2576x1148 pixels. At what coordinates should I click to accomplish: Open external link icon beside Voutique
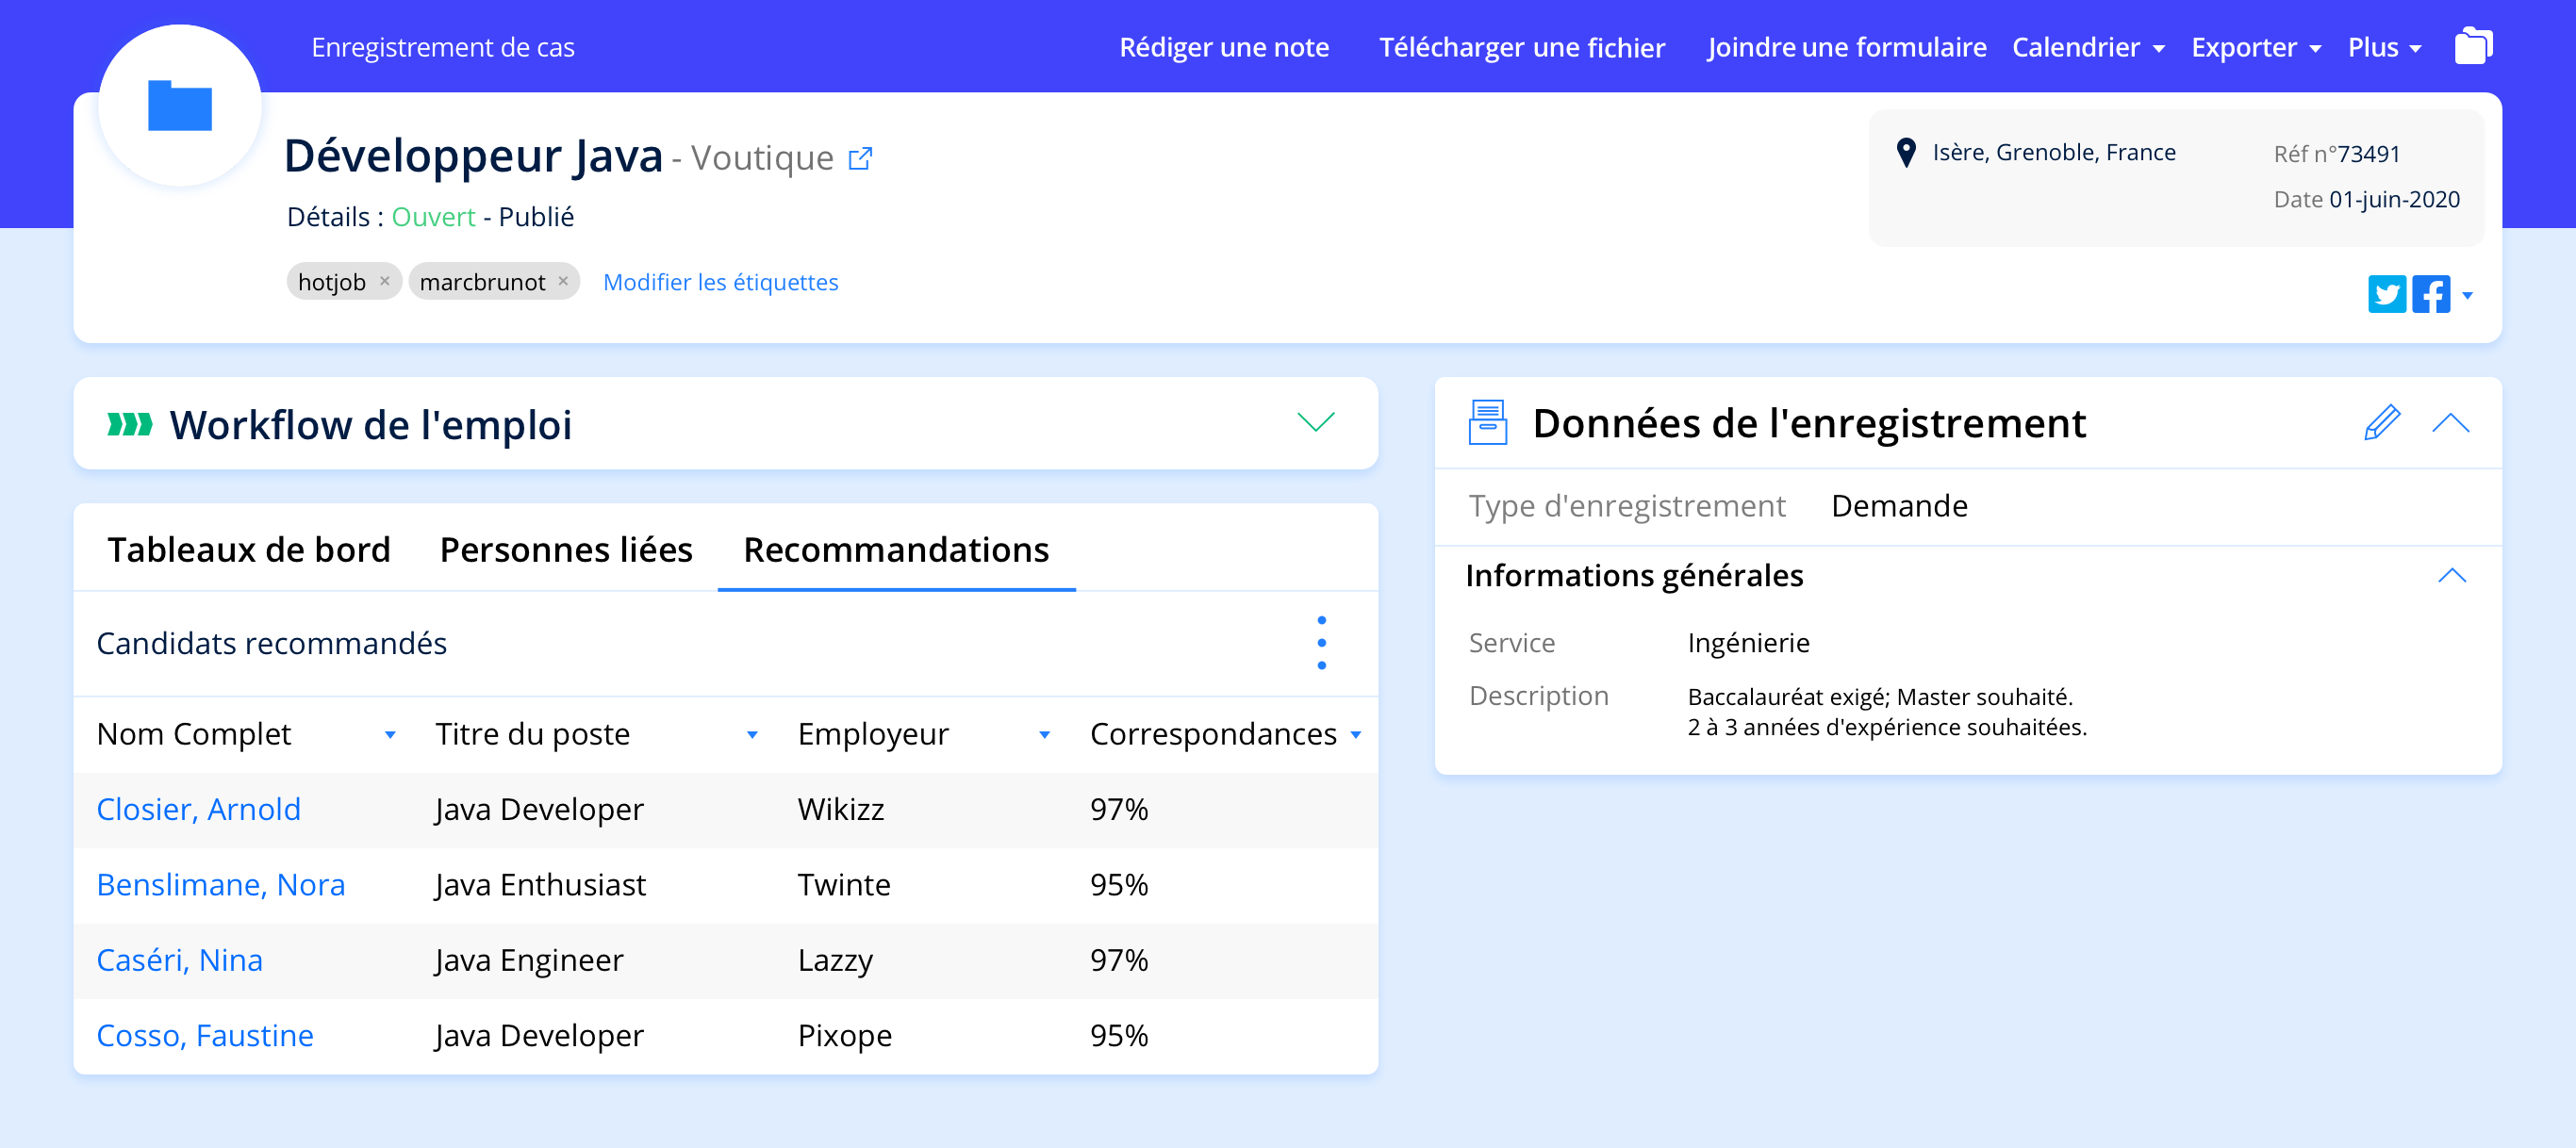point(860,159)
